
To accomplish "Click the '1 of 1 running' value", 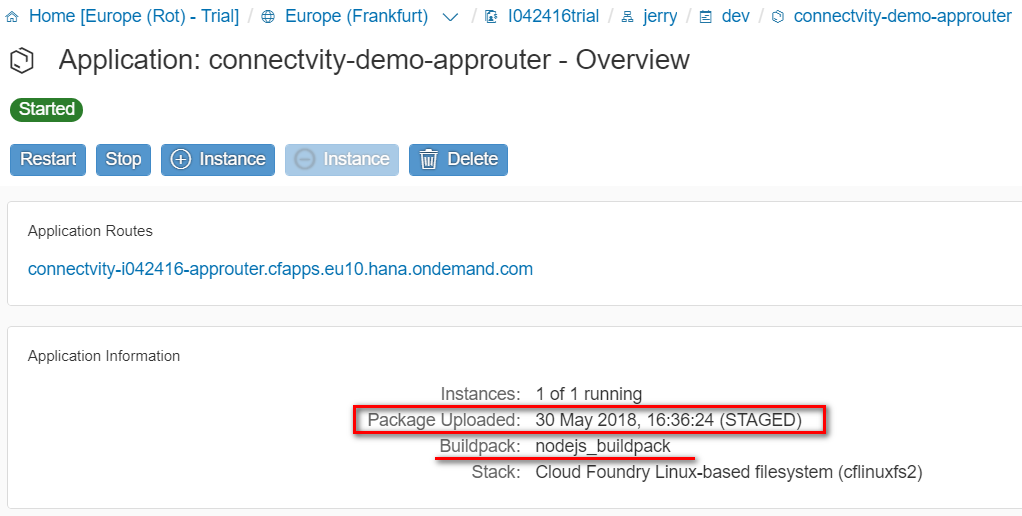I will click(589, 394).
